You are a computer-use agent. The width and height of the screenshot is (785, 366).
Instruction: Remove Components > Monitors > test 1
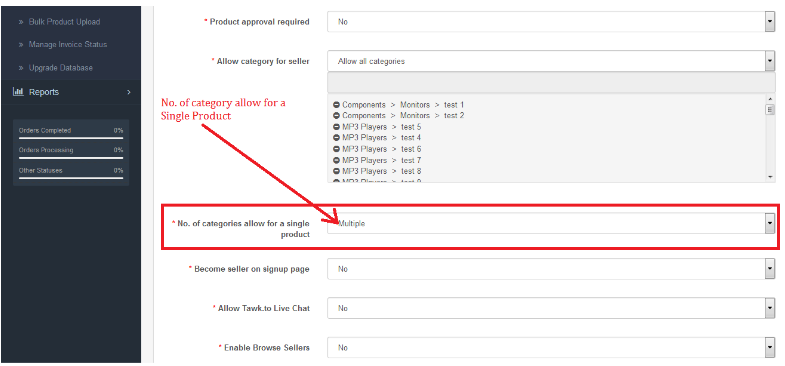click(336, 105)
